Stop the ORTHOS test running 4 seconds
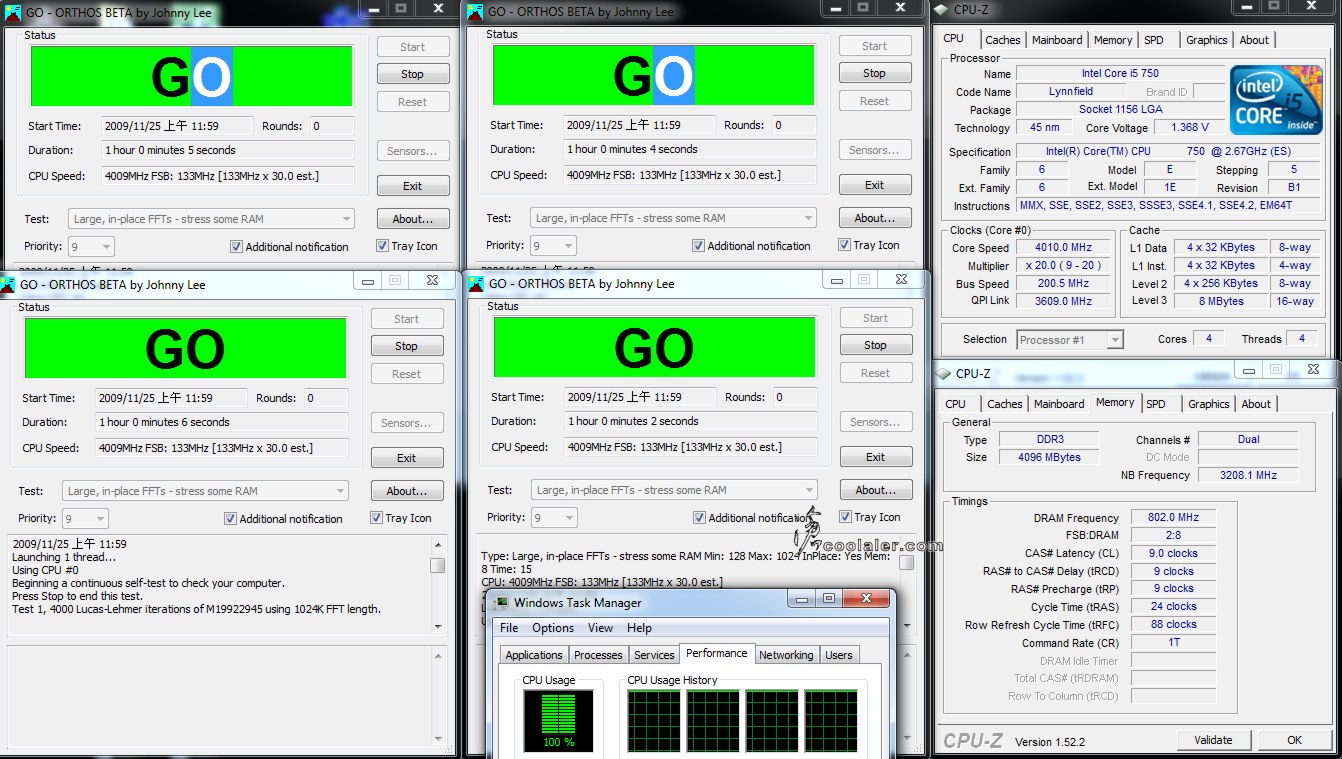 tap(875, 73)
